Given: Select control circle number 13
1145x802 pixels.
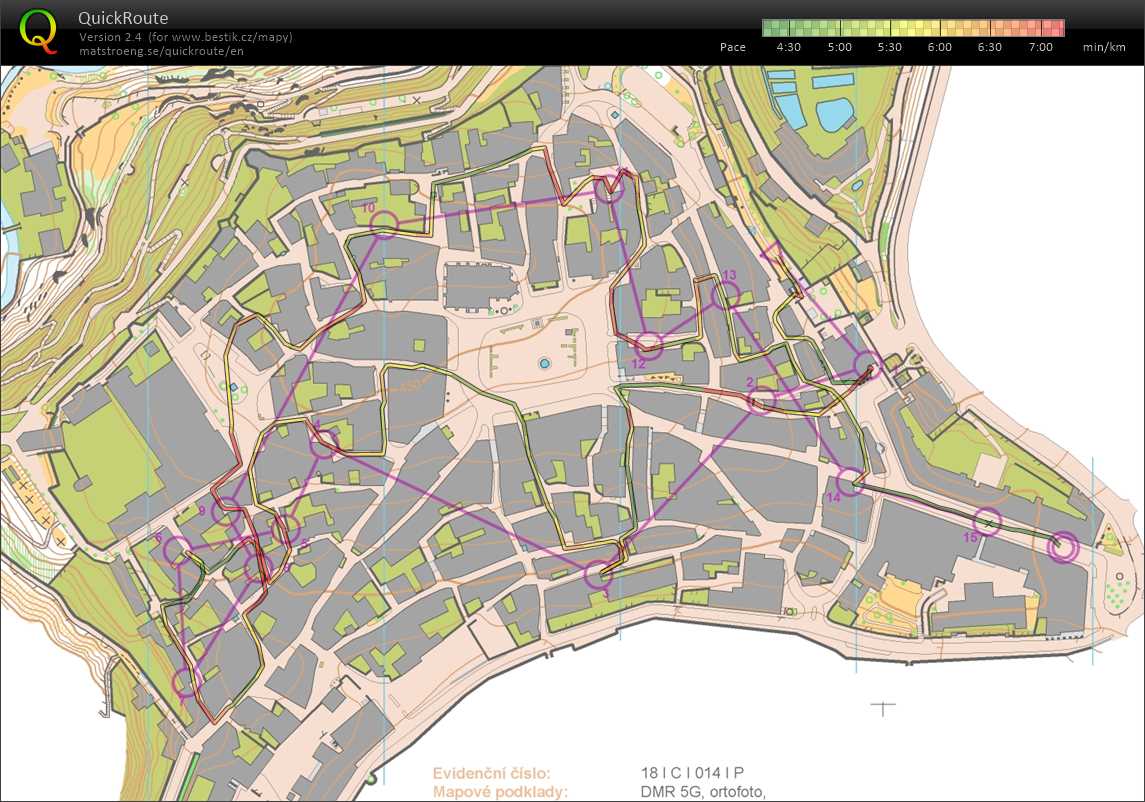Looking at the screenshot, I should [x=725, y=294].
